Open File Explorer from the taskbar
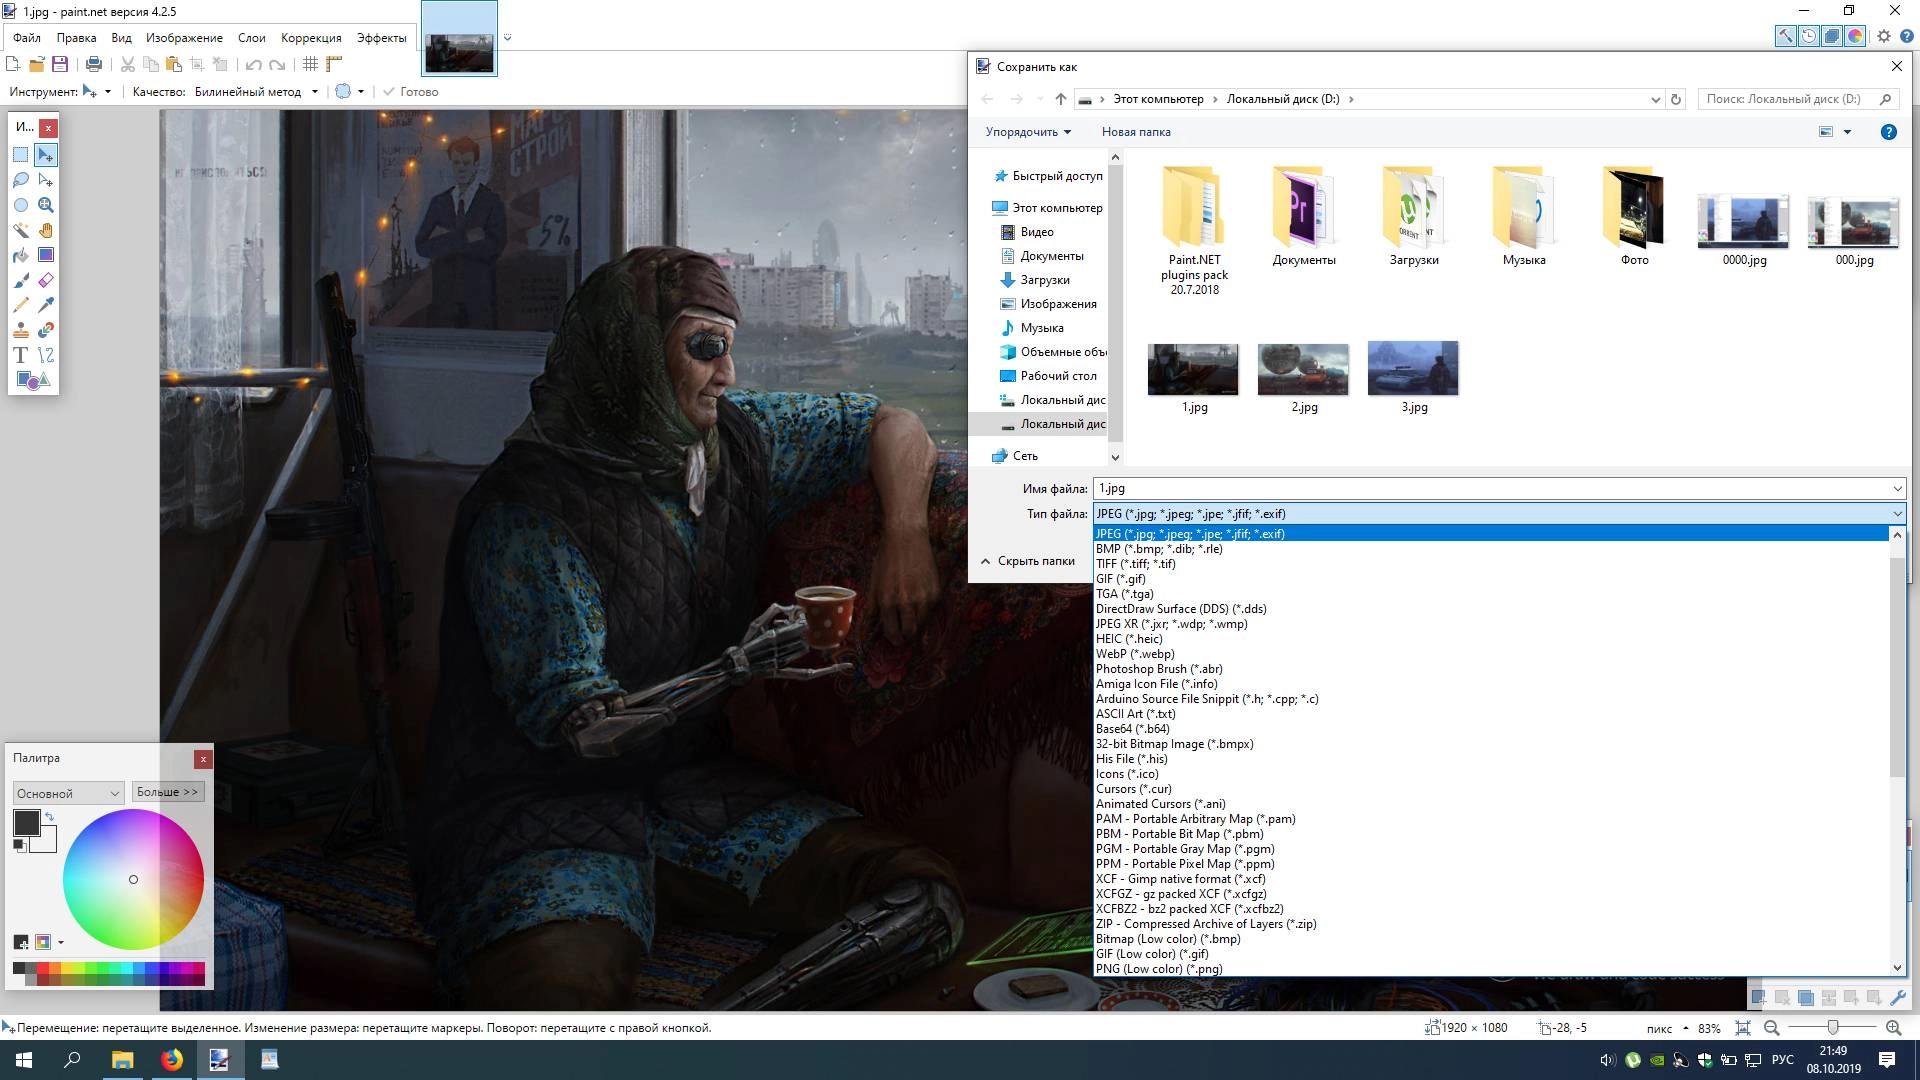This screenshot has width=1920, height=1080. coord(122,1060)
